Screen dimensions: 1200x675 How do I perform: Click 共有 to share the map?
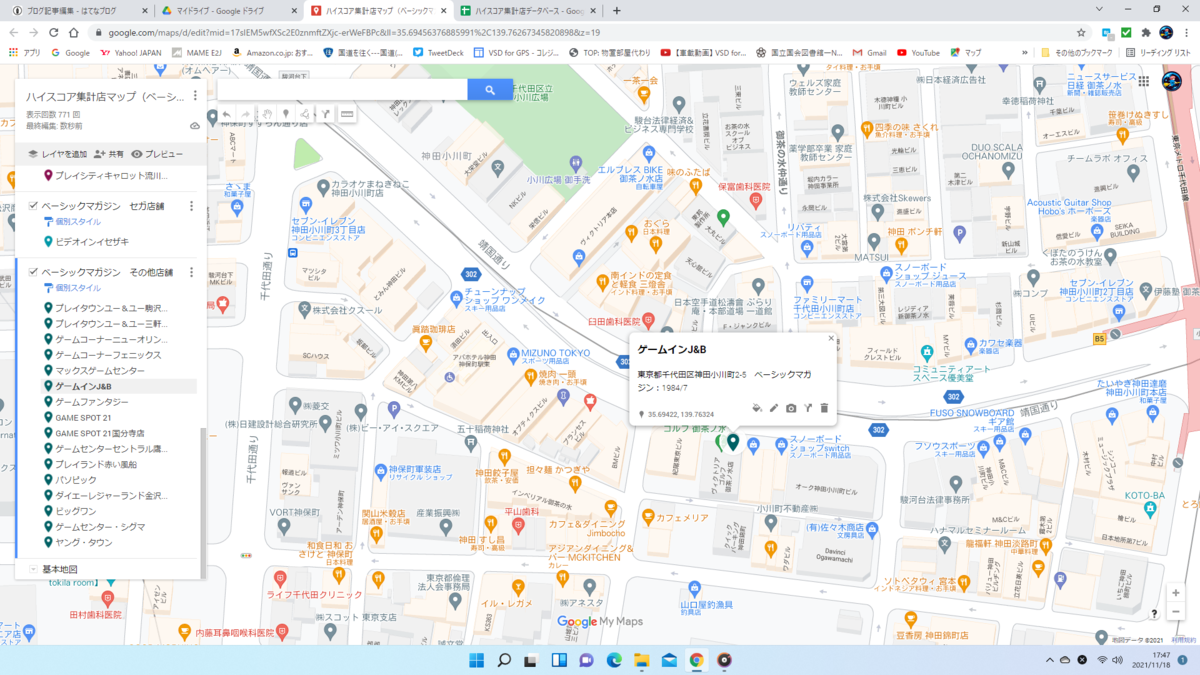[109, 154]
